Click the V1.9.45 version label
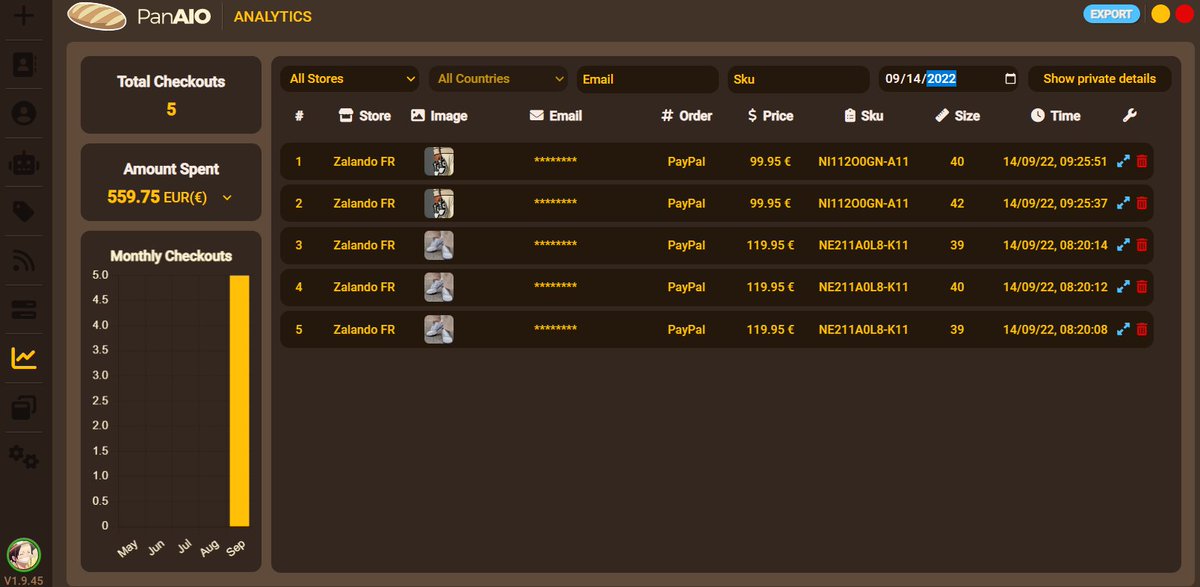Image resolution: width=1200 pixels, height=587 pixels. click(24, 580)
